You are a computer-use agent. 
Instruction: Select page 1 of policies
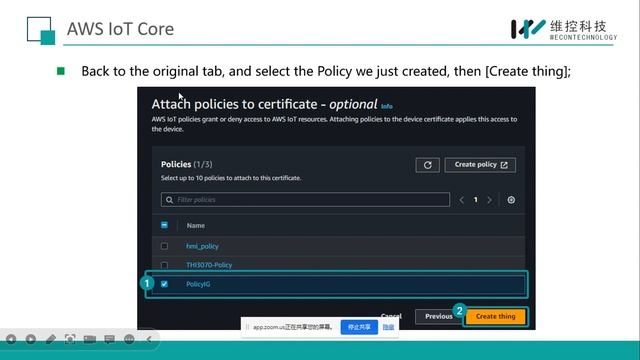pyautogui.click(x=476, y=200)
